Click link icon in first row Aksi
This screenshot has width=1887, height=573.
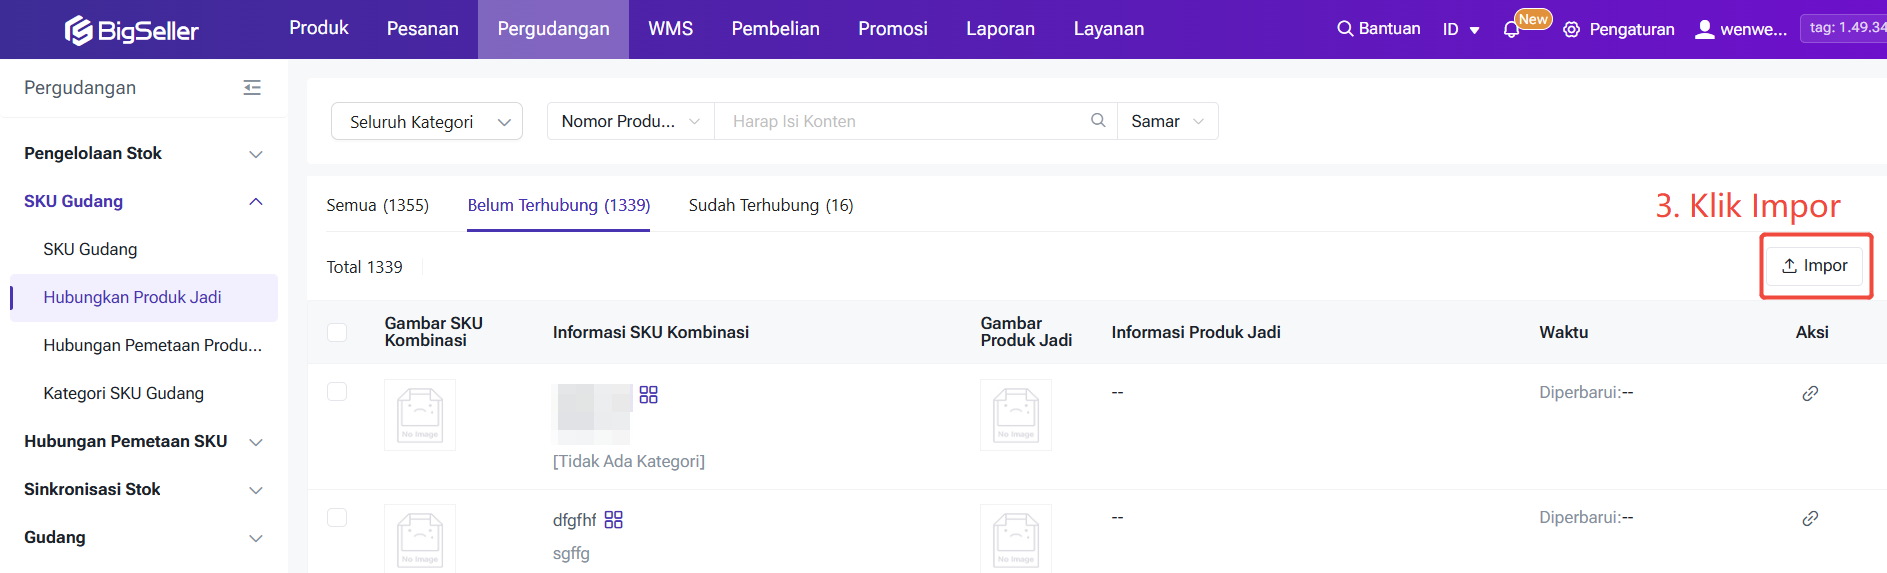1810,394
